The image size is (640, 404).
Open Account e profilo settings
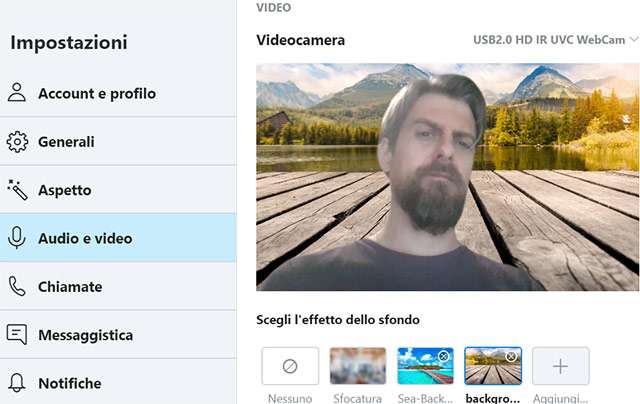[118, 93]
